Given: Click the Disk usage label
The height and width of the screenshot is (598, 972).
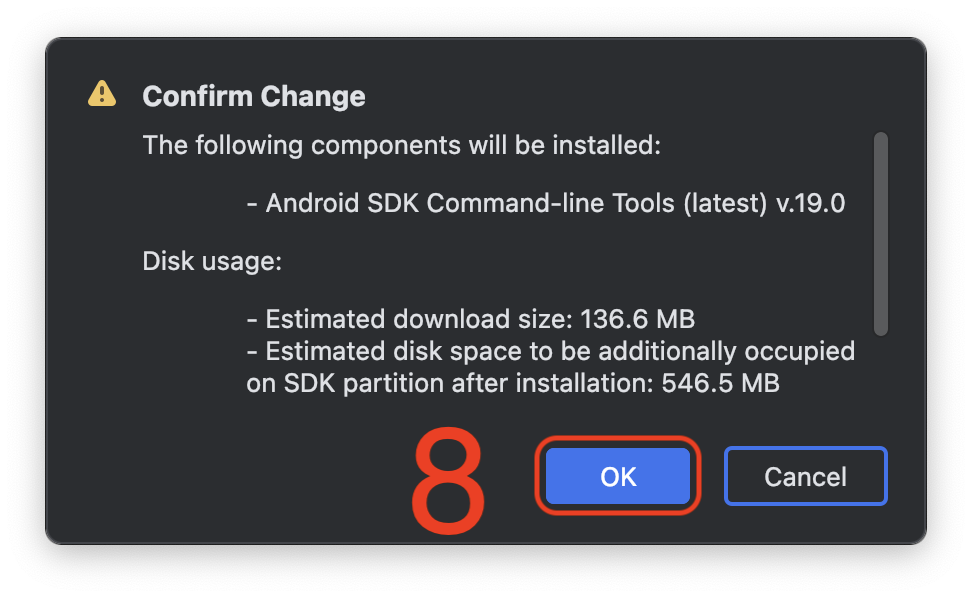Looking at the screenshot, I should click(x=212, y=262).
